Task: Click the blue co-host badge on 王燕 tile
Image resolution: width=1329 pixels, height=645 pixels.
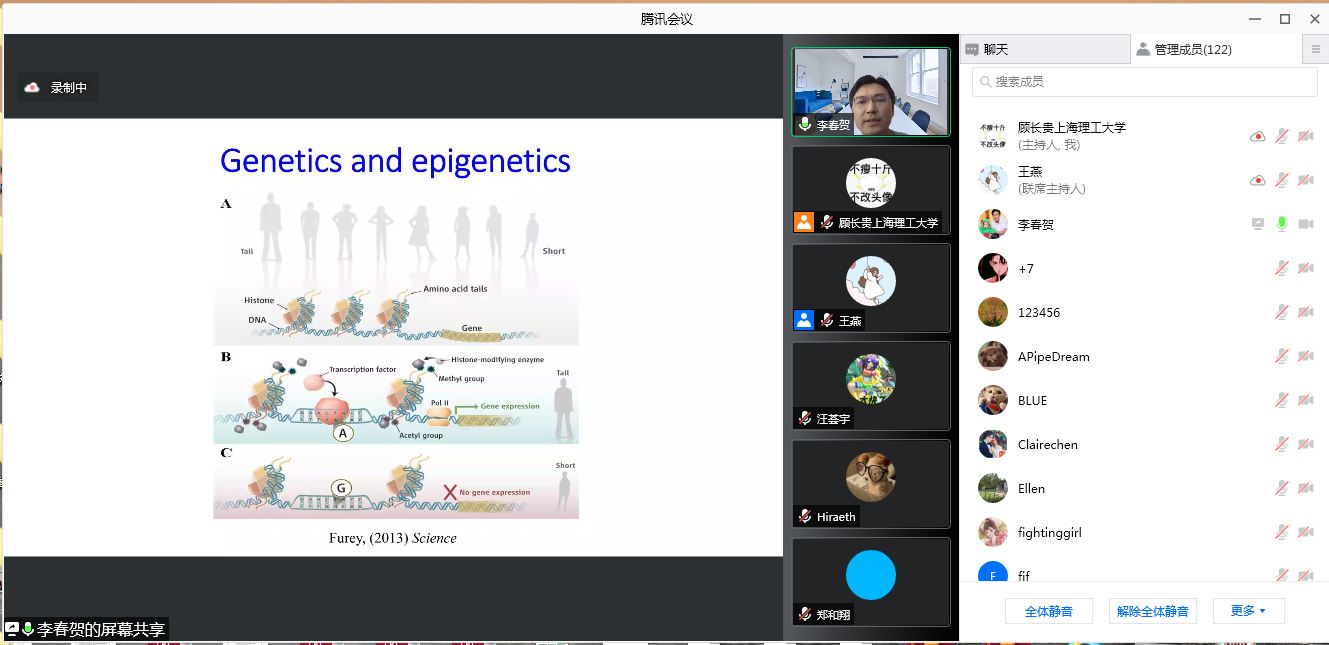Action: tap(804, 320)
